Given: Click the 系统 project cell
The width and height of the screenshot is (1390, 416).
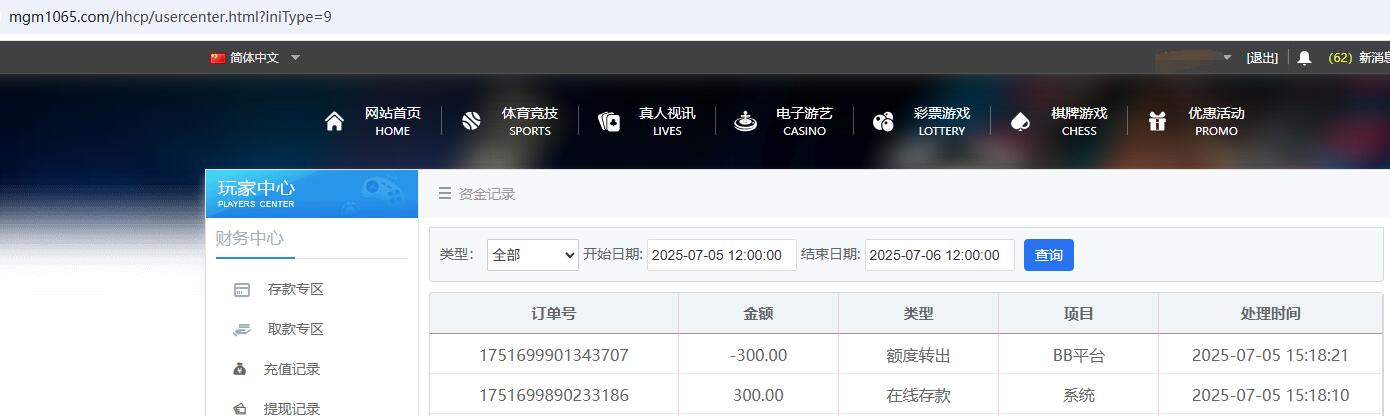Looking at the screenshot, I should tap(1078, 395).
